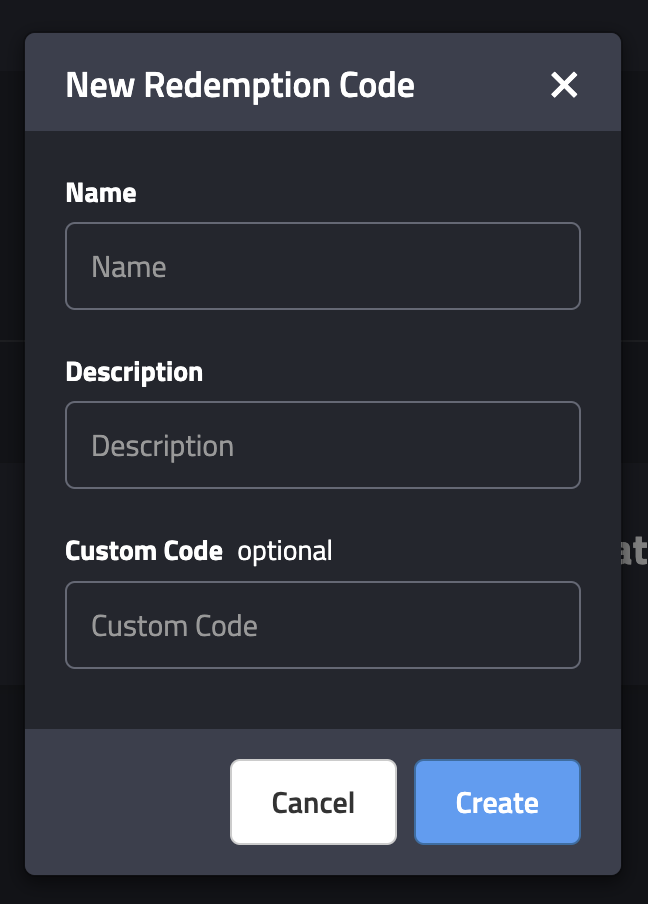Dismiss the modal using the X icon
Screen dimensions: 648x904
[564, 85]
